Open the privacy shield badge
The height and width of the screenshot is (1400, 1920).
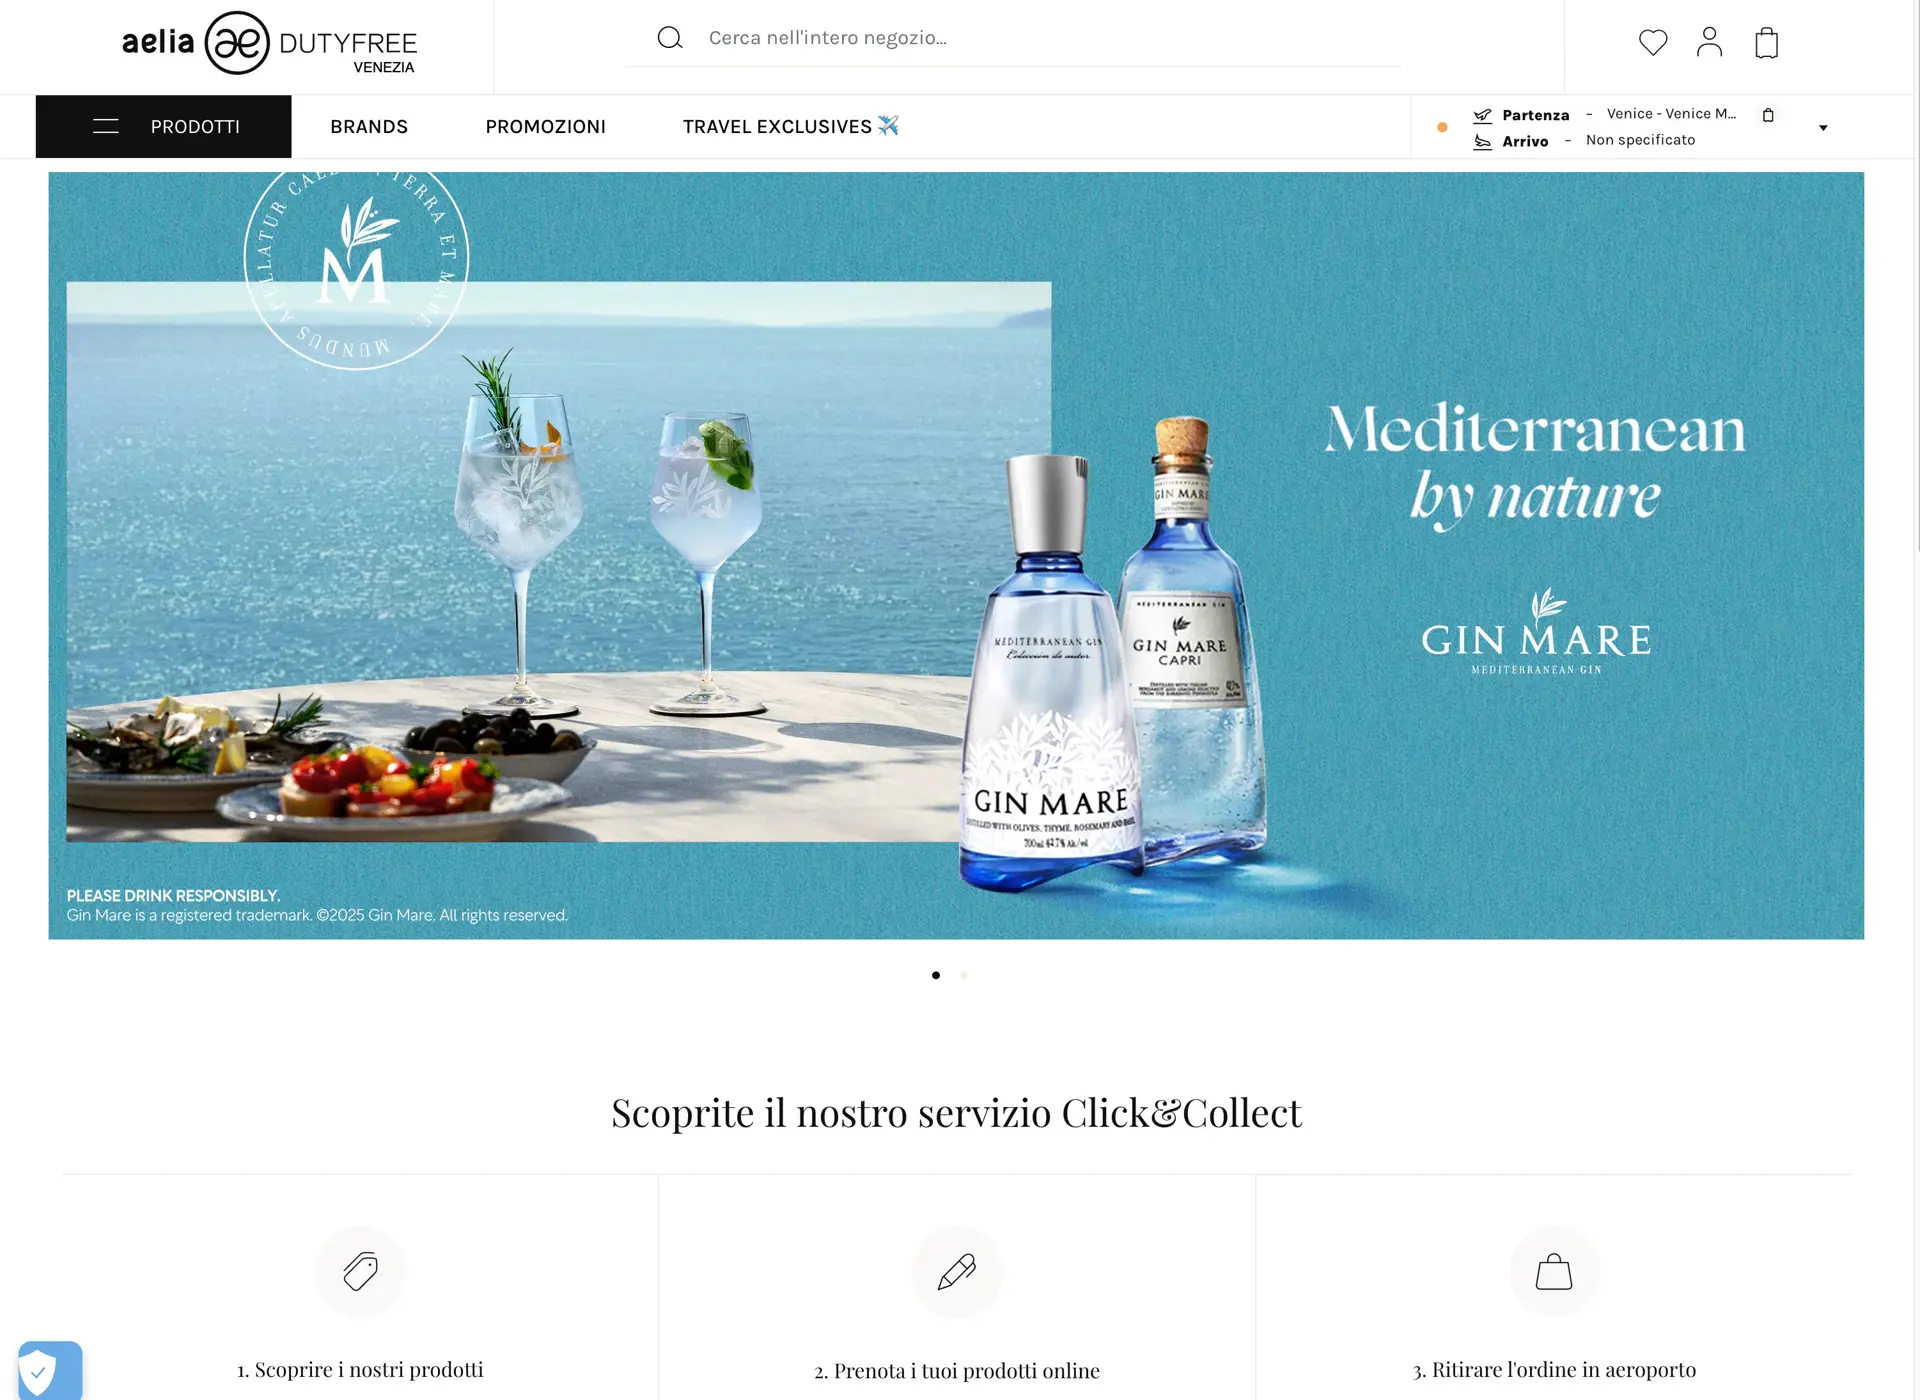pos(50,1370)
